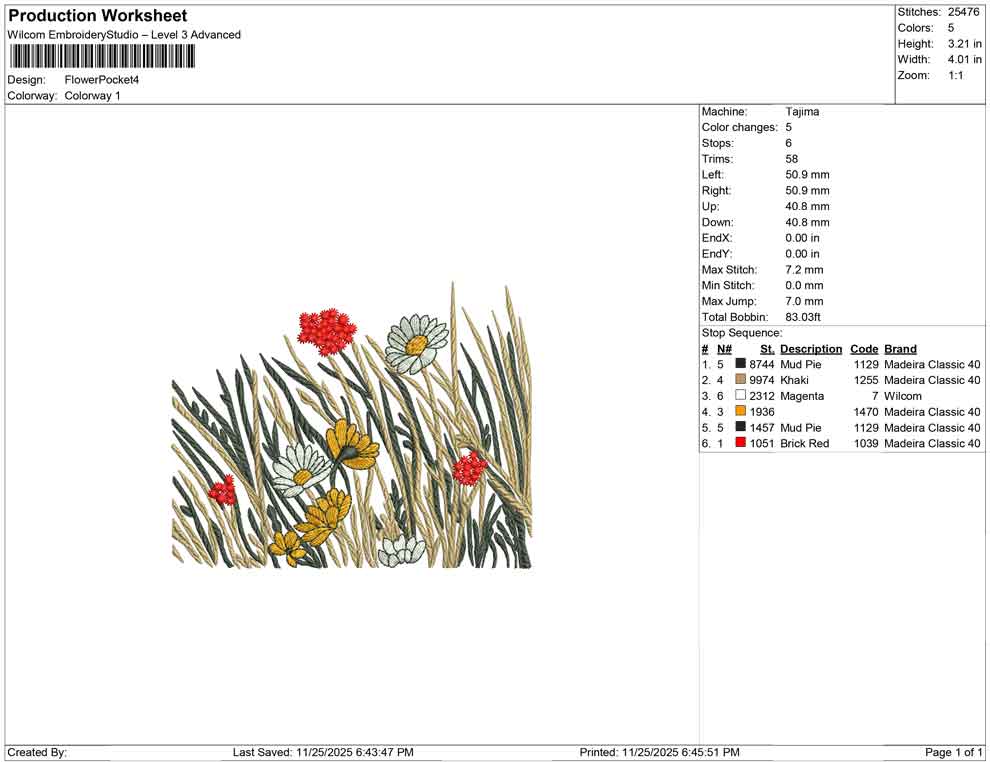The height and width of the screenshot is (762, 990).
Task: Click the stitch count 8744 in row 1
Action: tap(761, 364)
